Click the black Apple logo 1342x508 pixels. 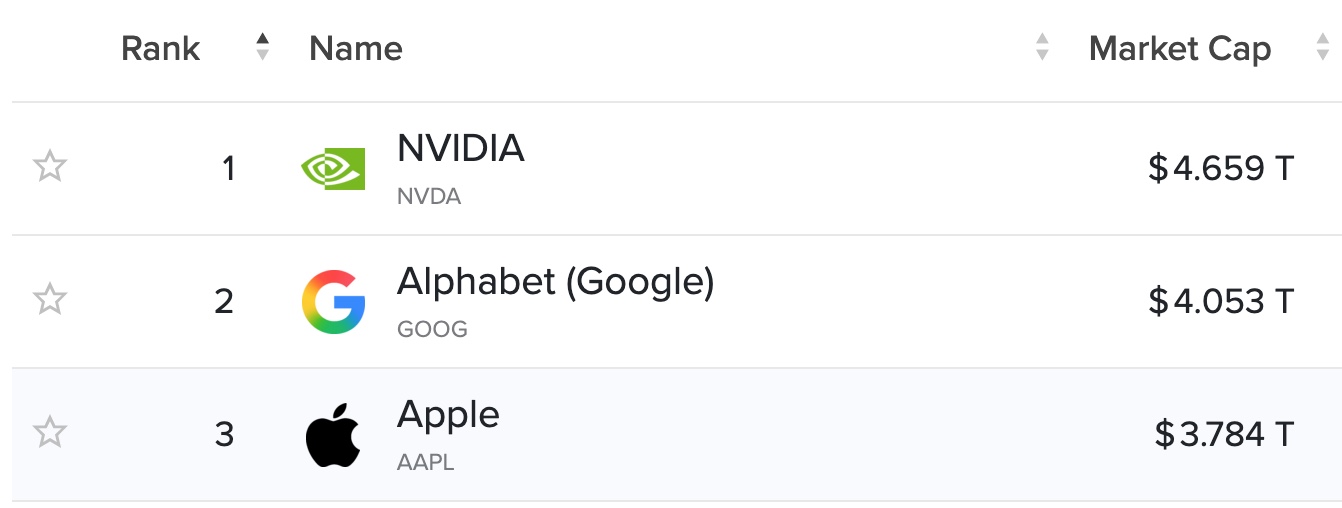(333, 435)
